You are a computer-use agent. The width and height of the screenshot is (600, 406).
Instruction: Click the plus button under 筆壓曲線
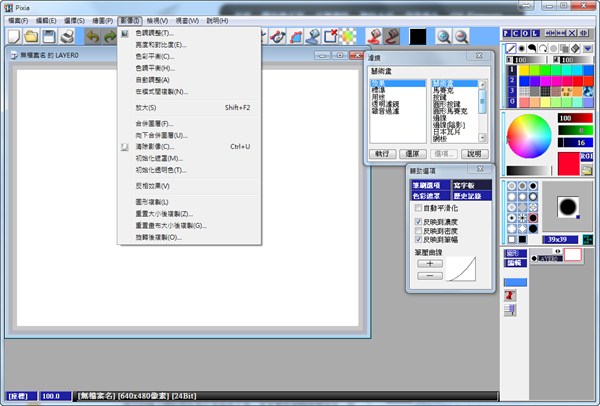click(430, 263)
